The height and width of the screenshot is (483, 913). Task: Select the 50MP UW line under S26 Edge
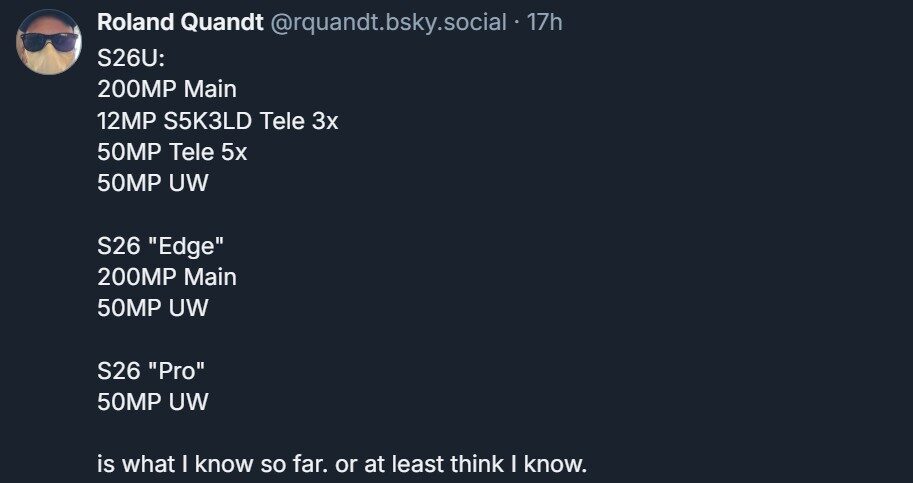[x=153, y=308]
